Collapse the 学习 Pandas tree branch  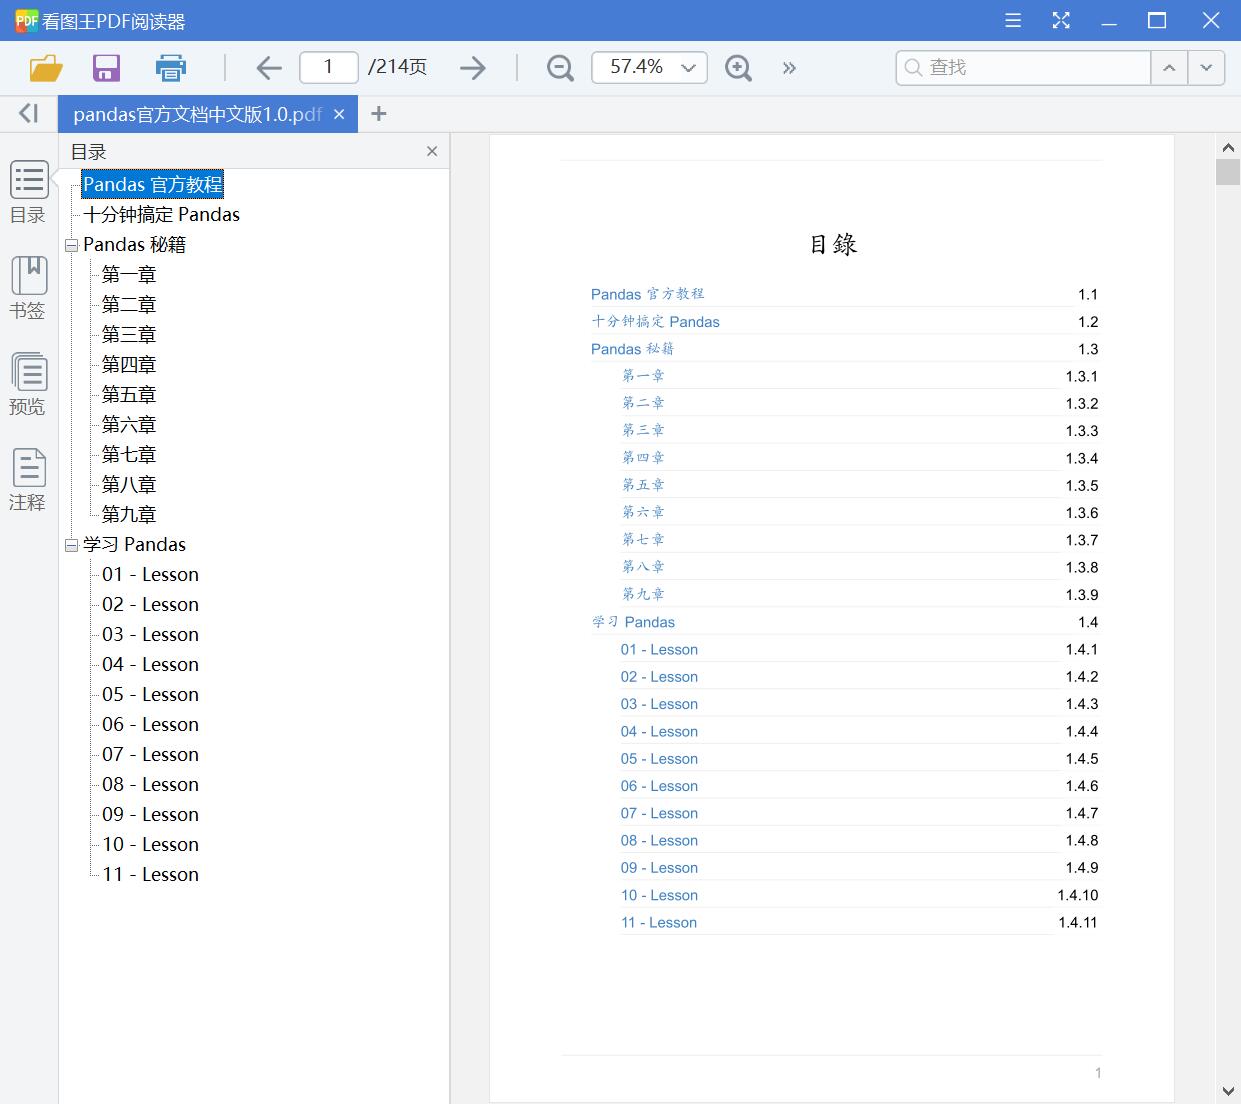[x=70, y=544]
